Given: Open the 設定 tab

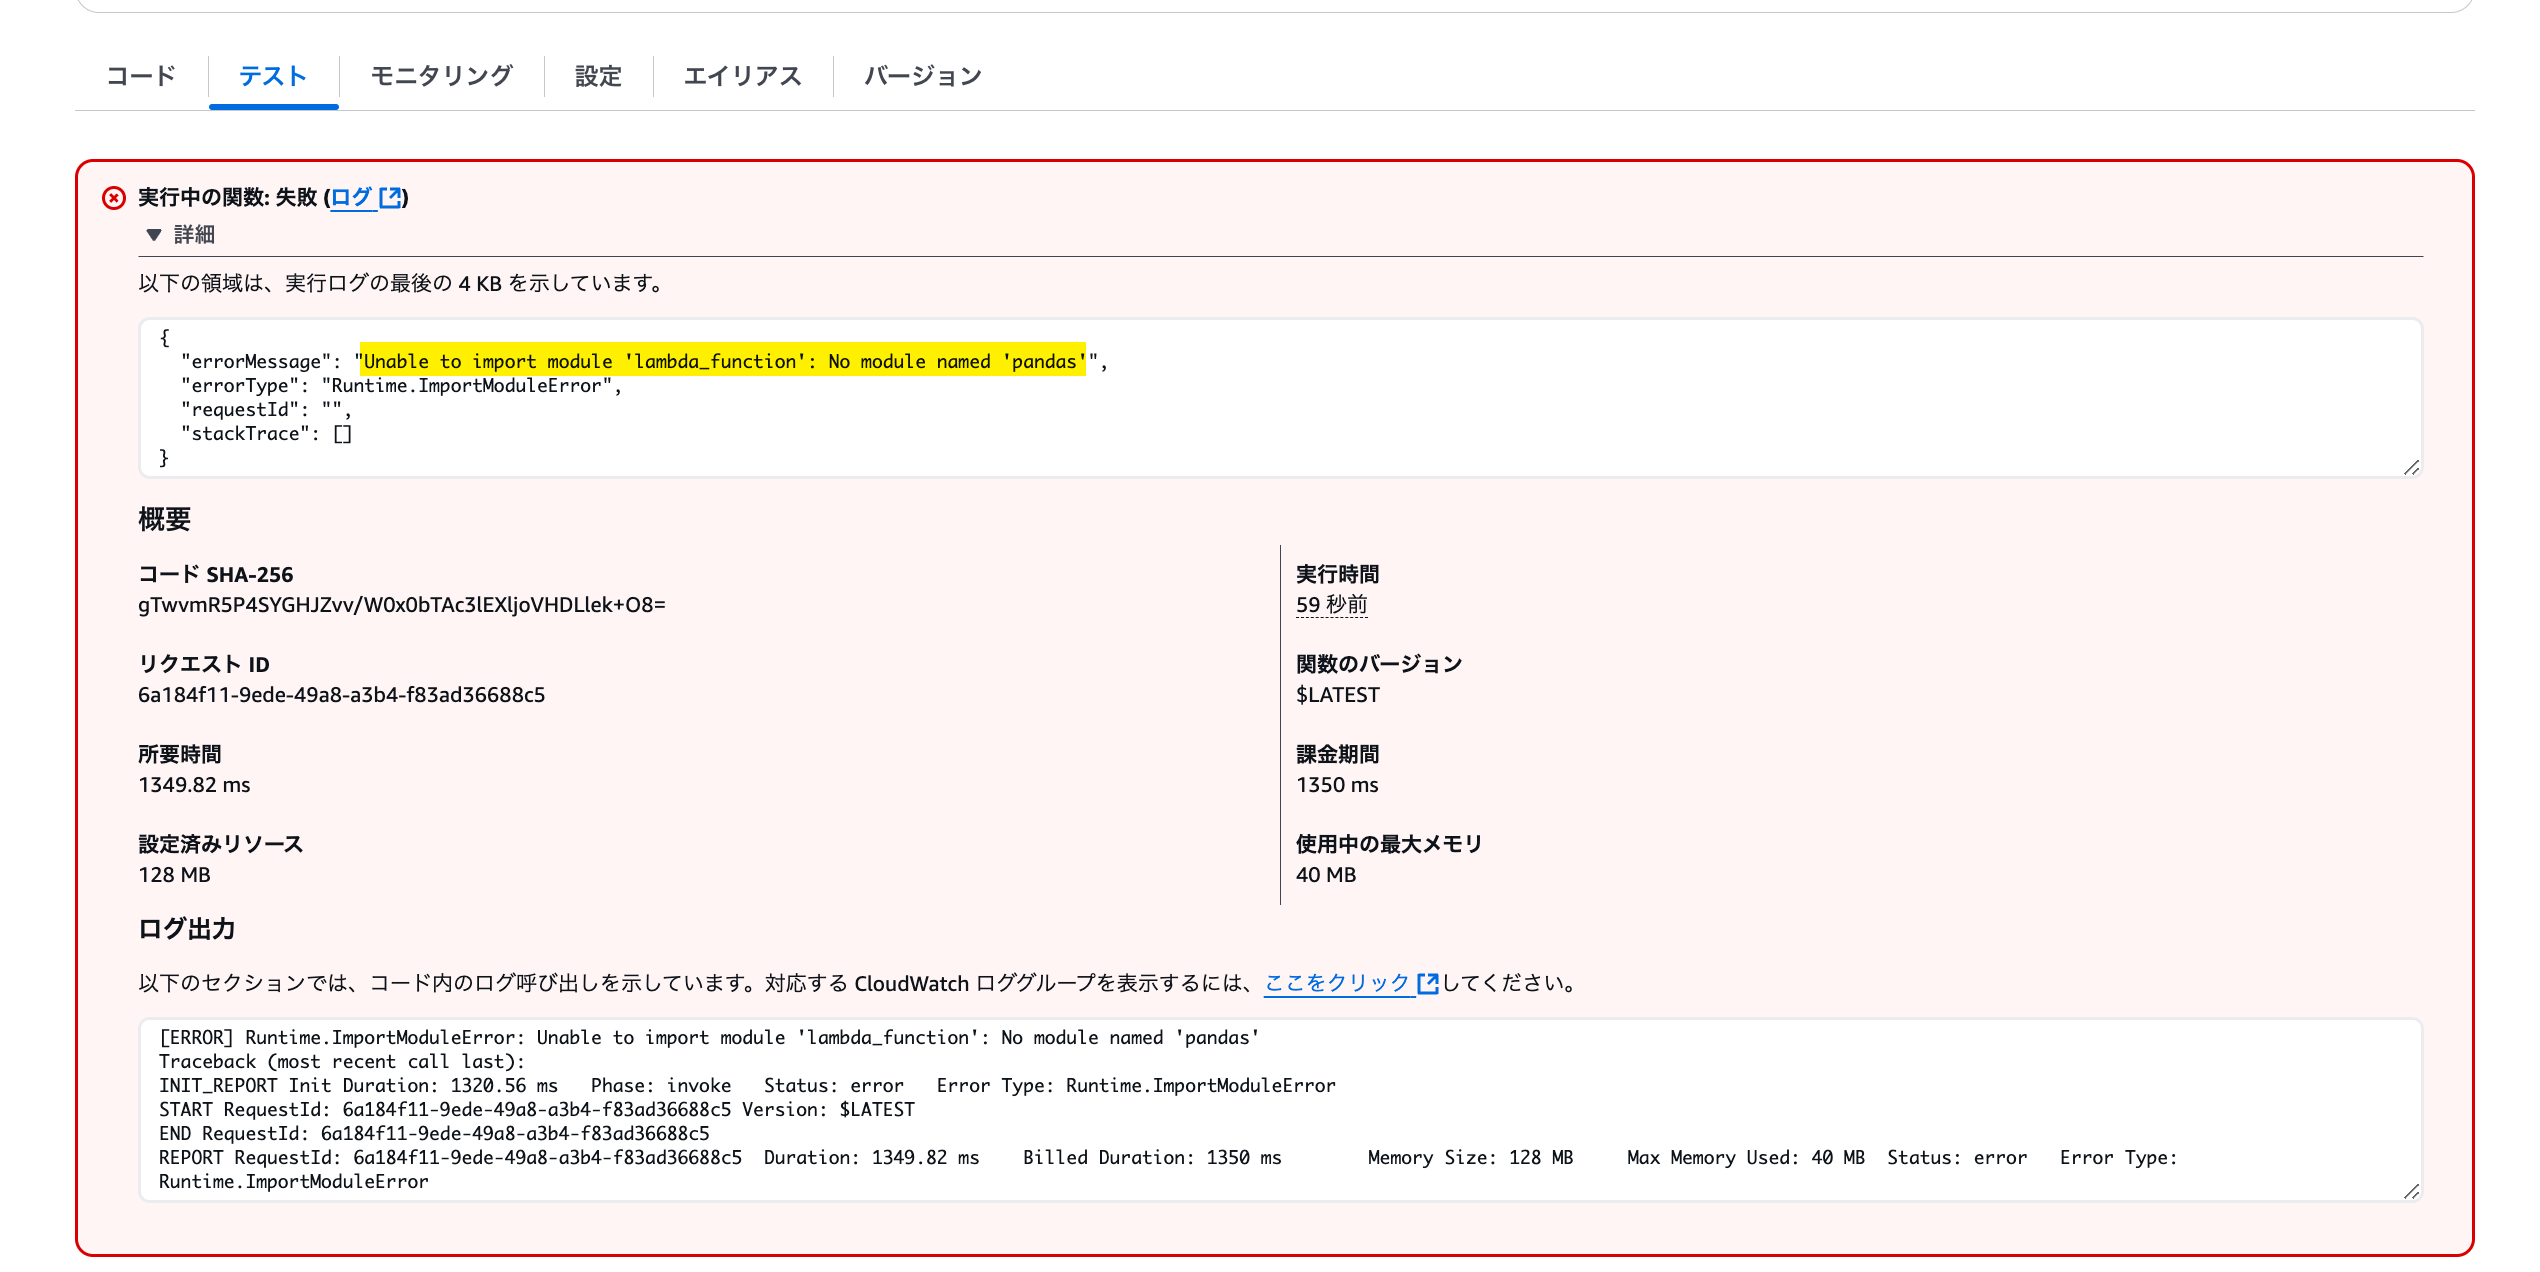Looking at the screenshot, I should click(598, 76).
